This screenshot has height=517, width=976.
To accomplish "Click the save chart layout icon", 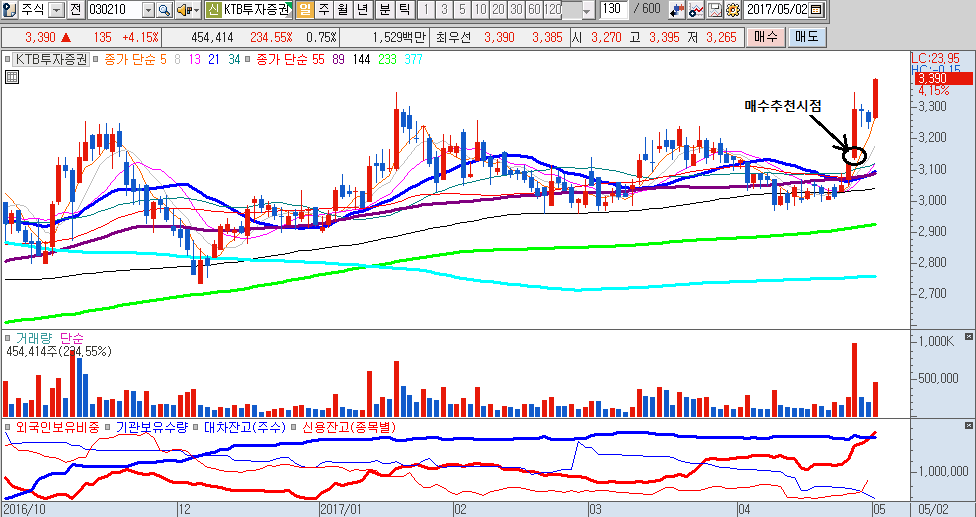I will tap(715, 10).
